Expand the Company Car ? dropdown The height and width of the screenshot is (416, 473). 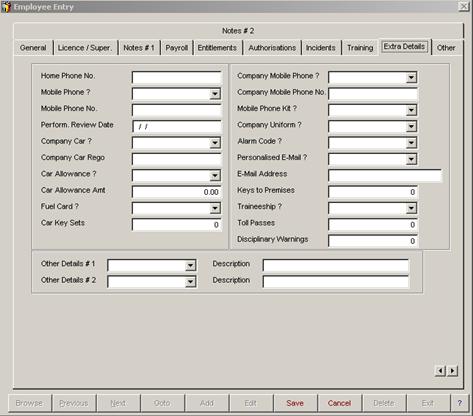(x=215, y=143)
